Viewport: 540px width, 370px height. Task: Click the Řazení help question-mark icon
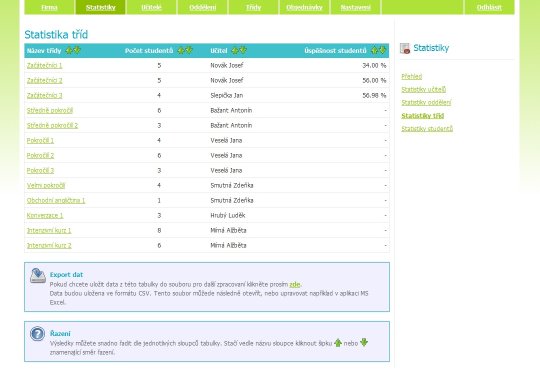click(37, 334)
